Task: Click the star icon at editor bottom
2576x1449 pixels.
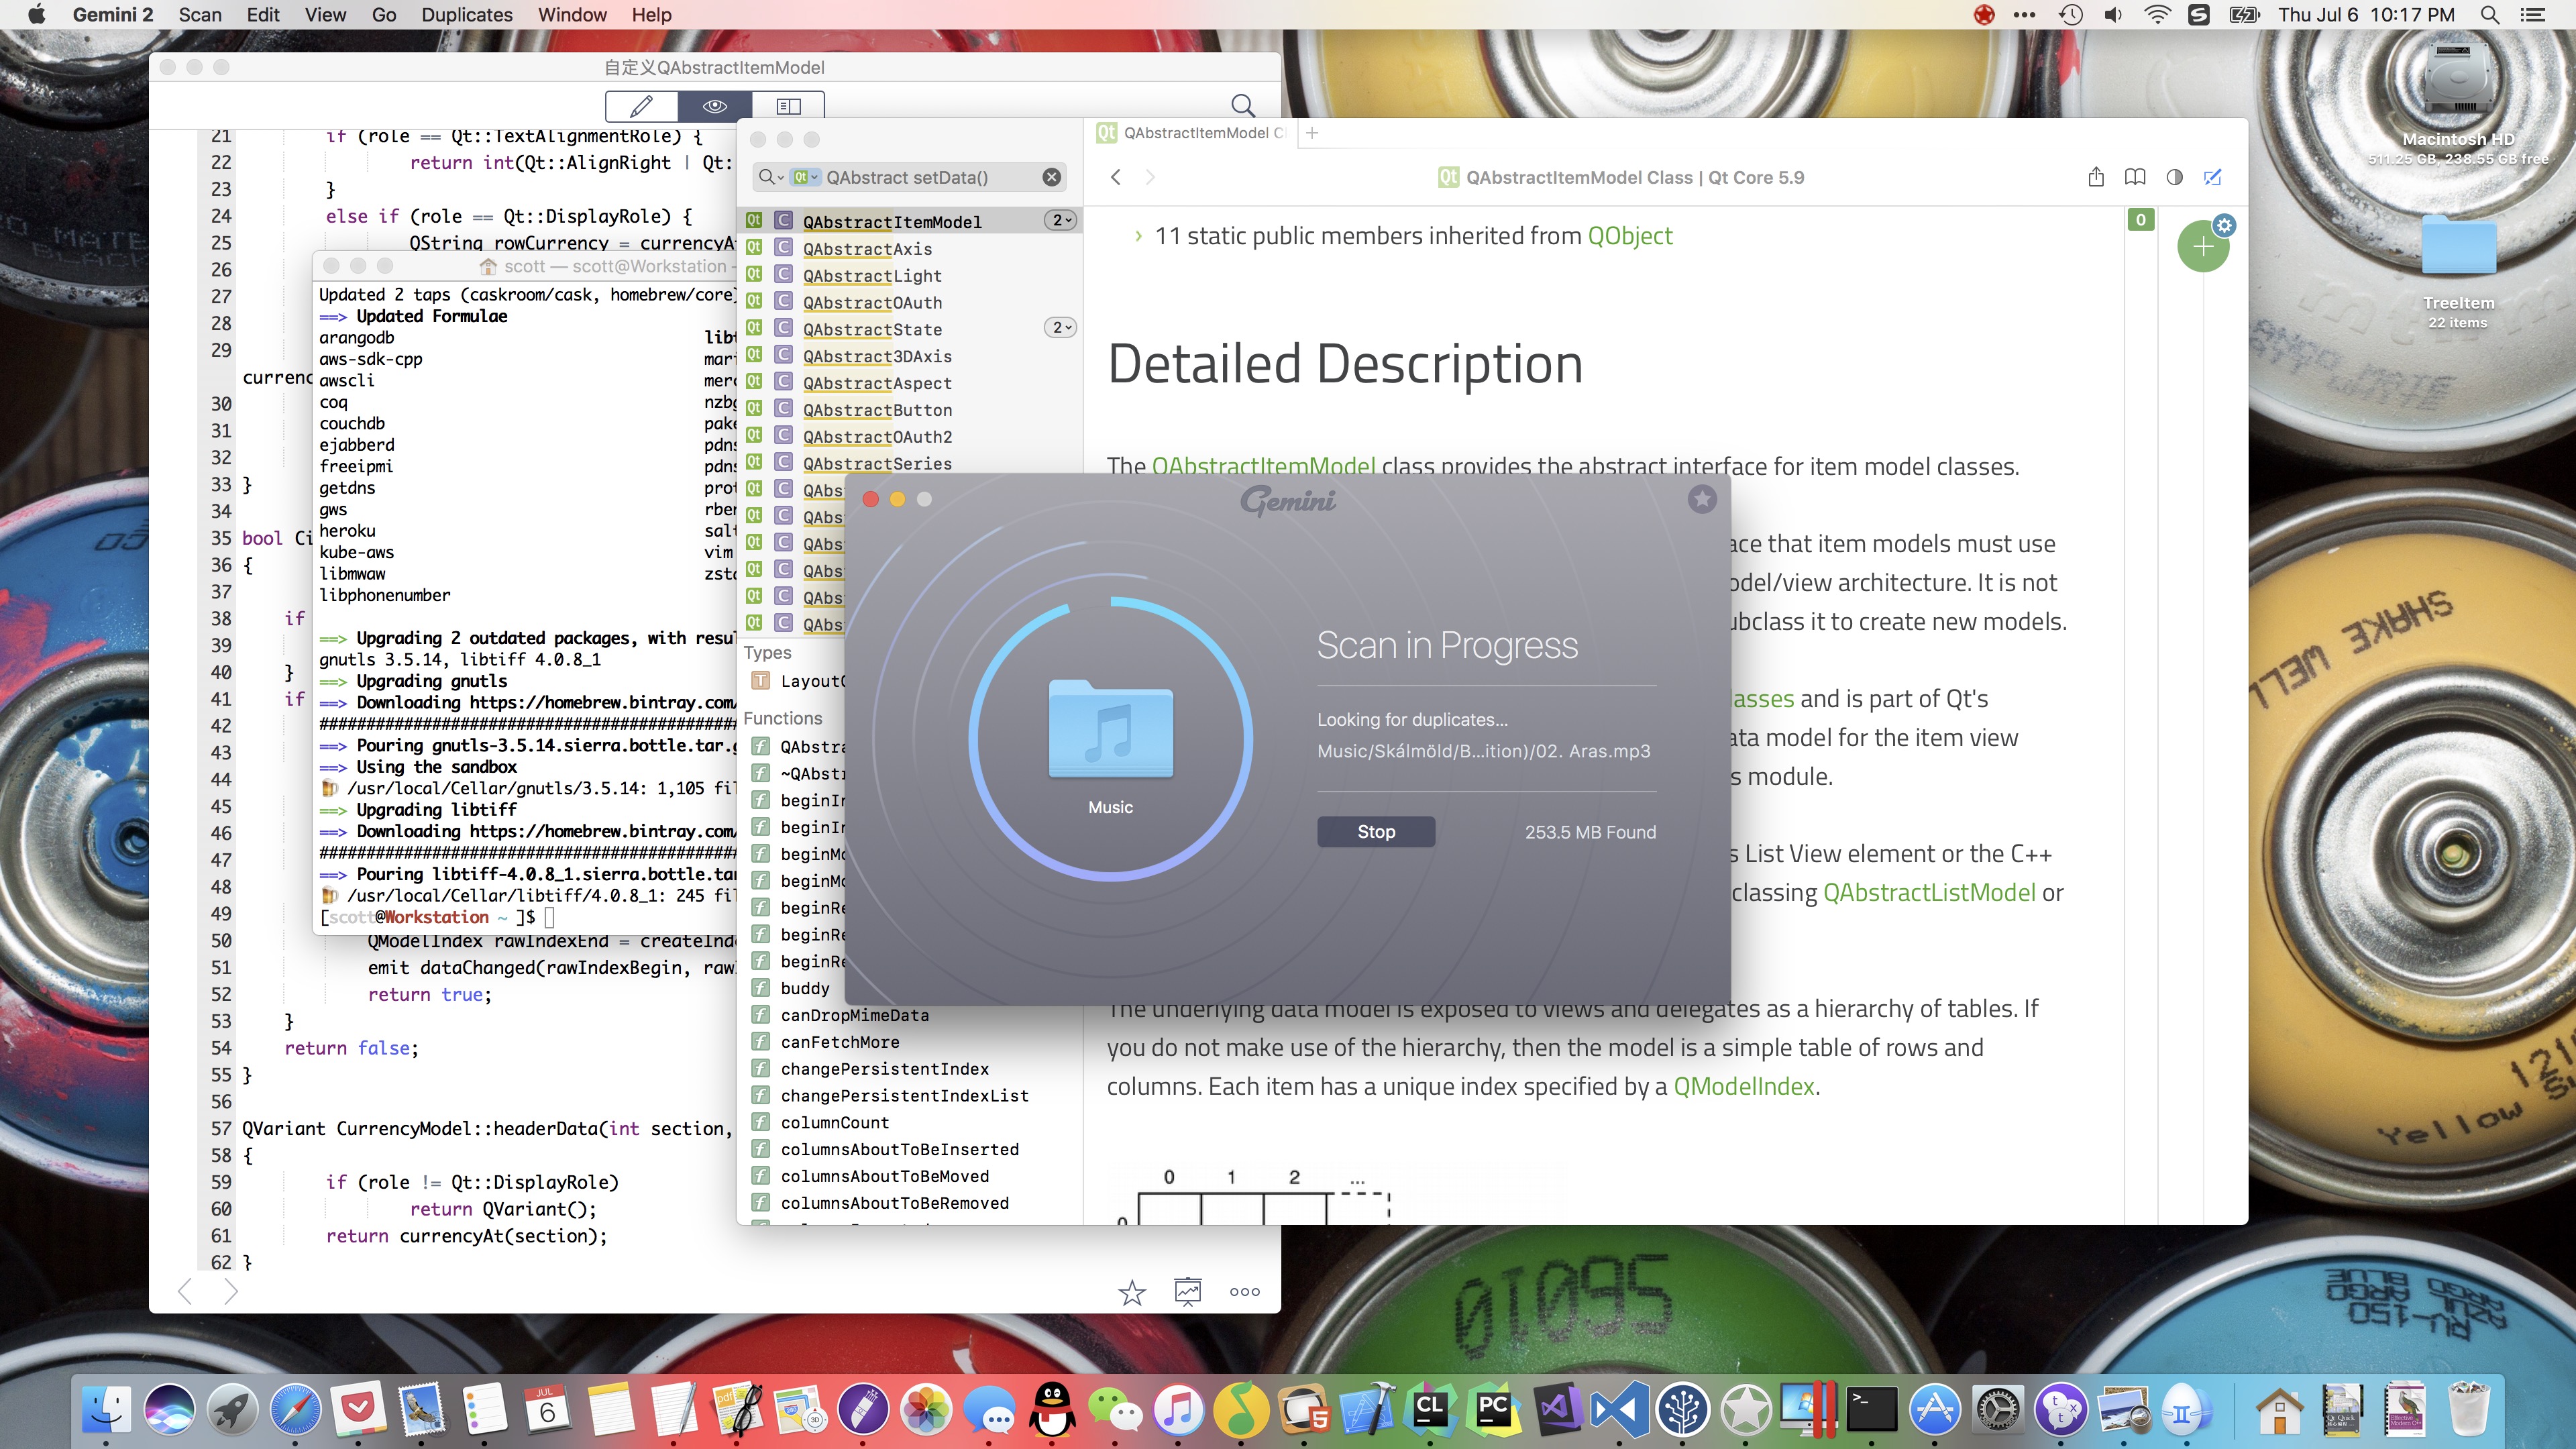Action: click(1131, 1292)
